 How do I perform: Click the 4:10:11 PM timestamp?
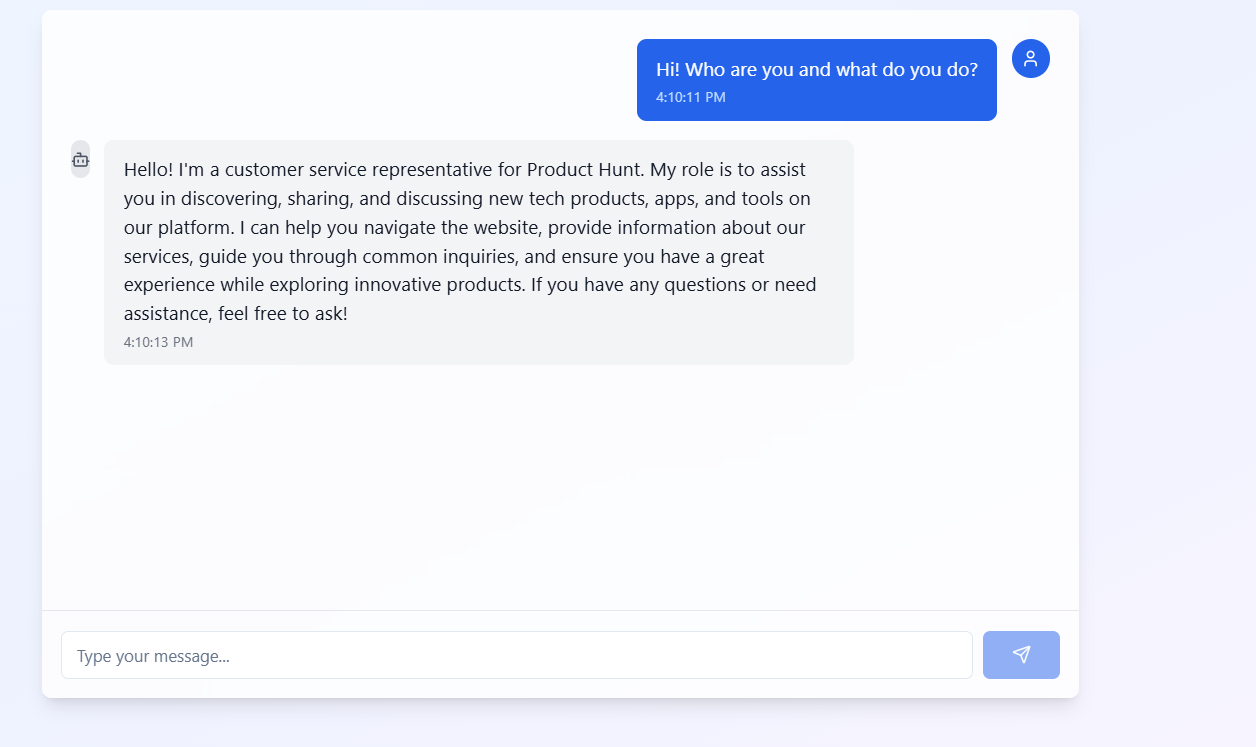[x=691, y=97]
